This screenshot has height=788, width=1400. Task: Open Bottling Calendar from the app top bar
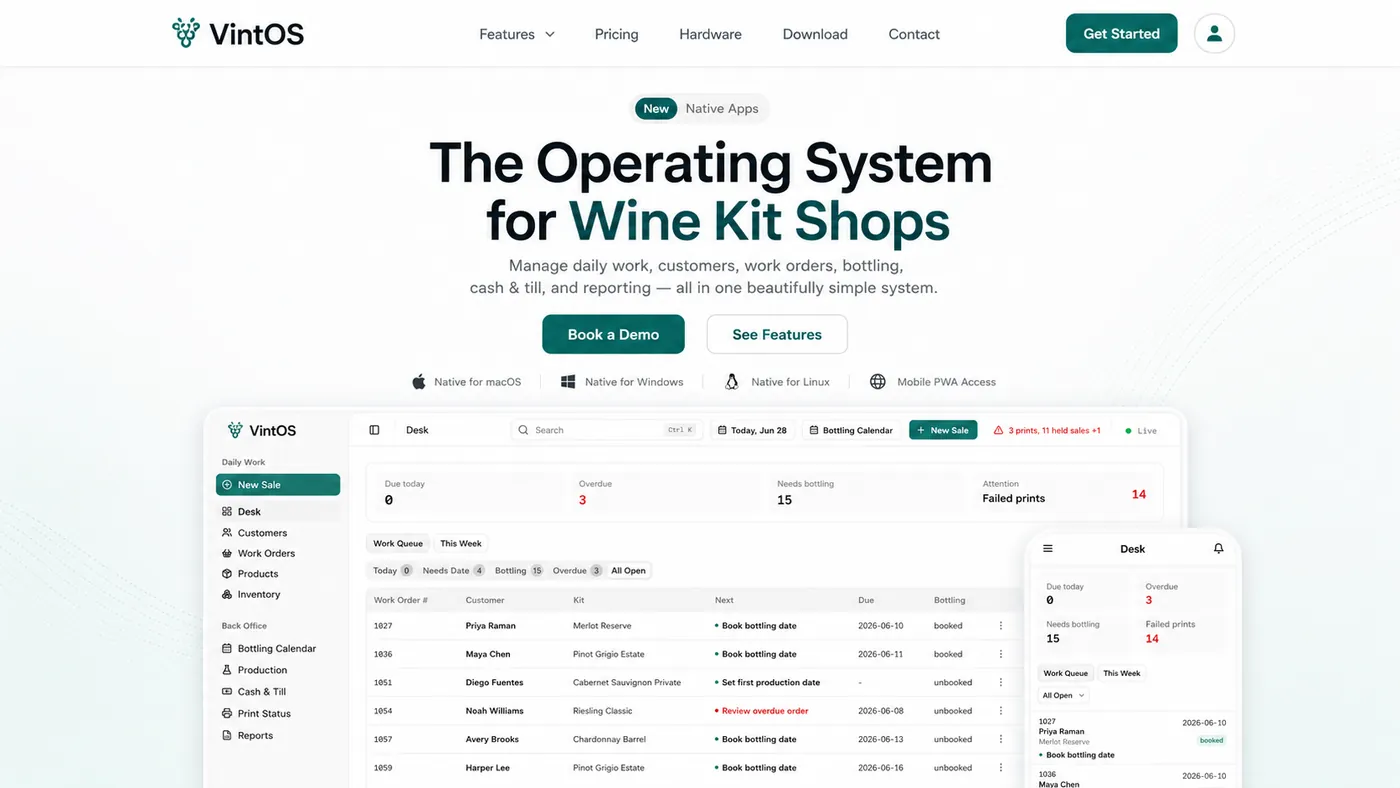(850, 430)
